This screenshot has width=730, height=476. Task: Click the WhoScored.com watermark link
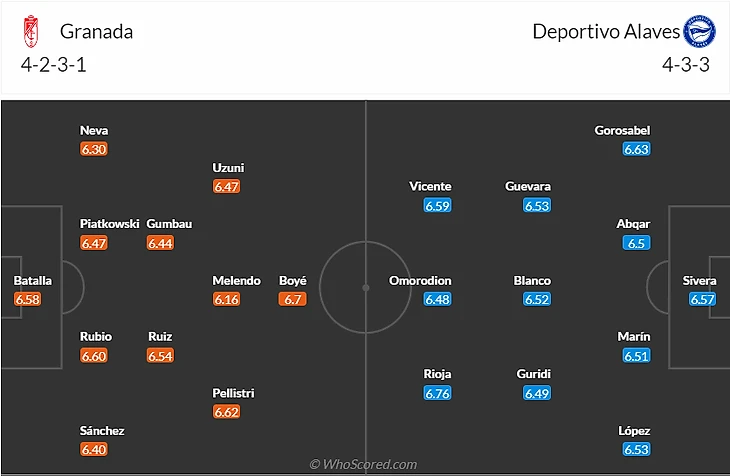coord(364,464)
